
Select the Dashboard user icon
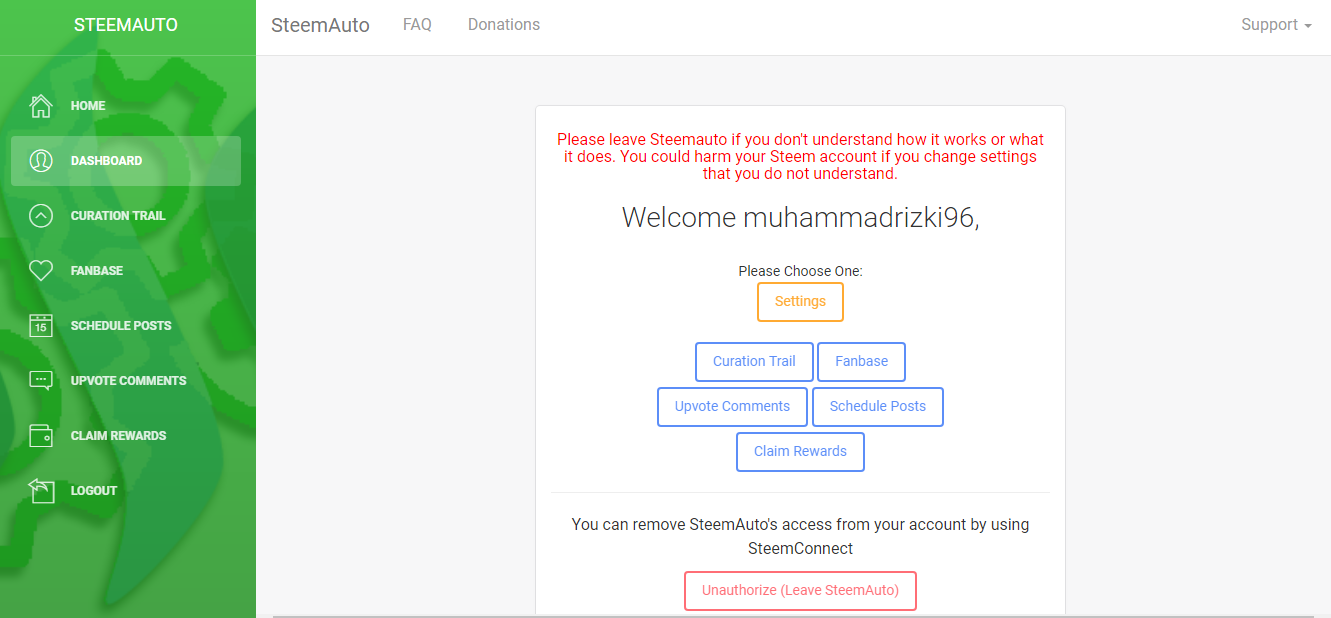pos(41,160)
